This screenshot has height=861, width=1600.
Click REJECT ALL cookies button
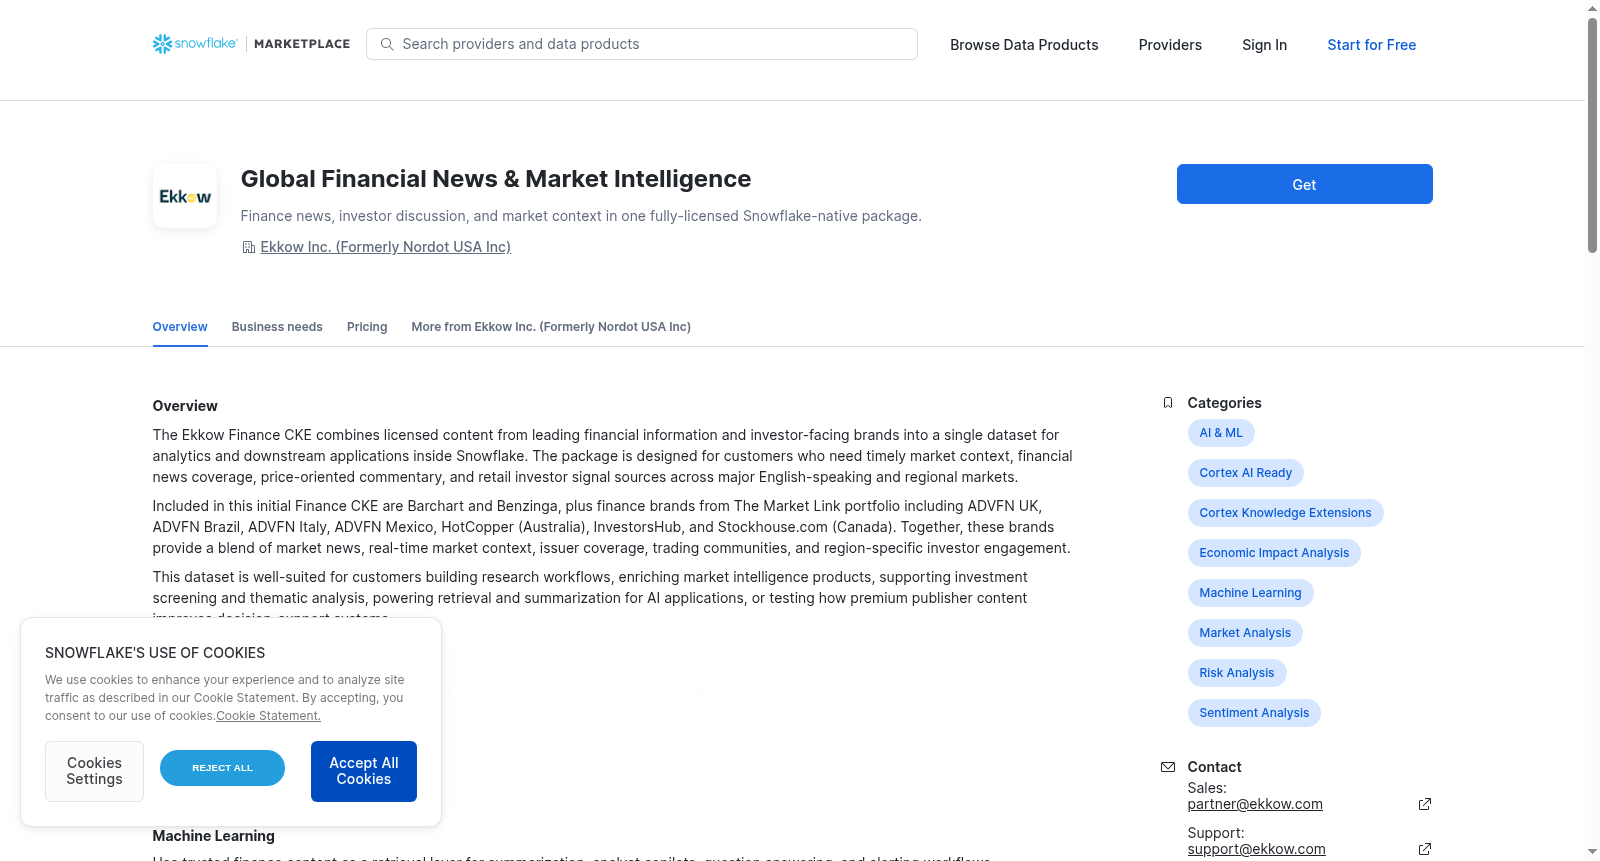coord(222,768)
